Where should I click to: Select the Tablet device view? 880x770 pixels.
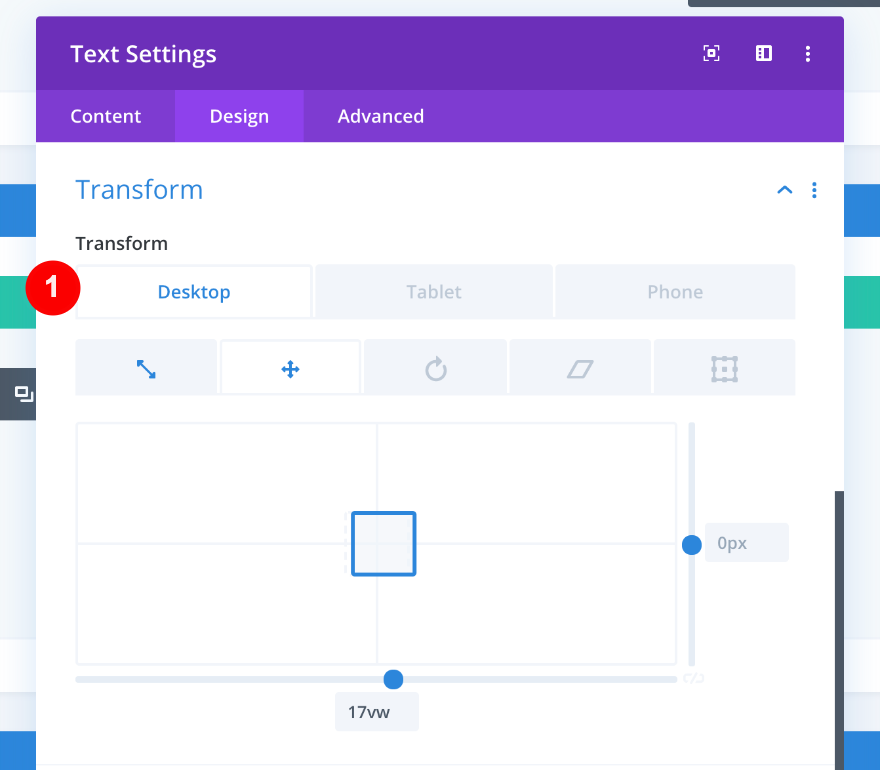434,292
